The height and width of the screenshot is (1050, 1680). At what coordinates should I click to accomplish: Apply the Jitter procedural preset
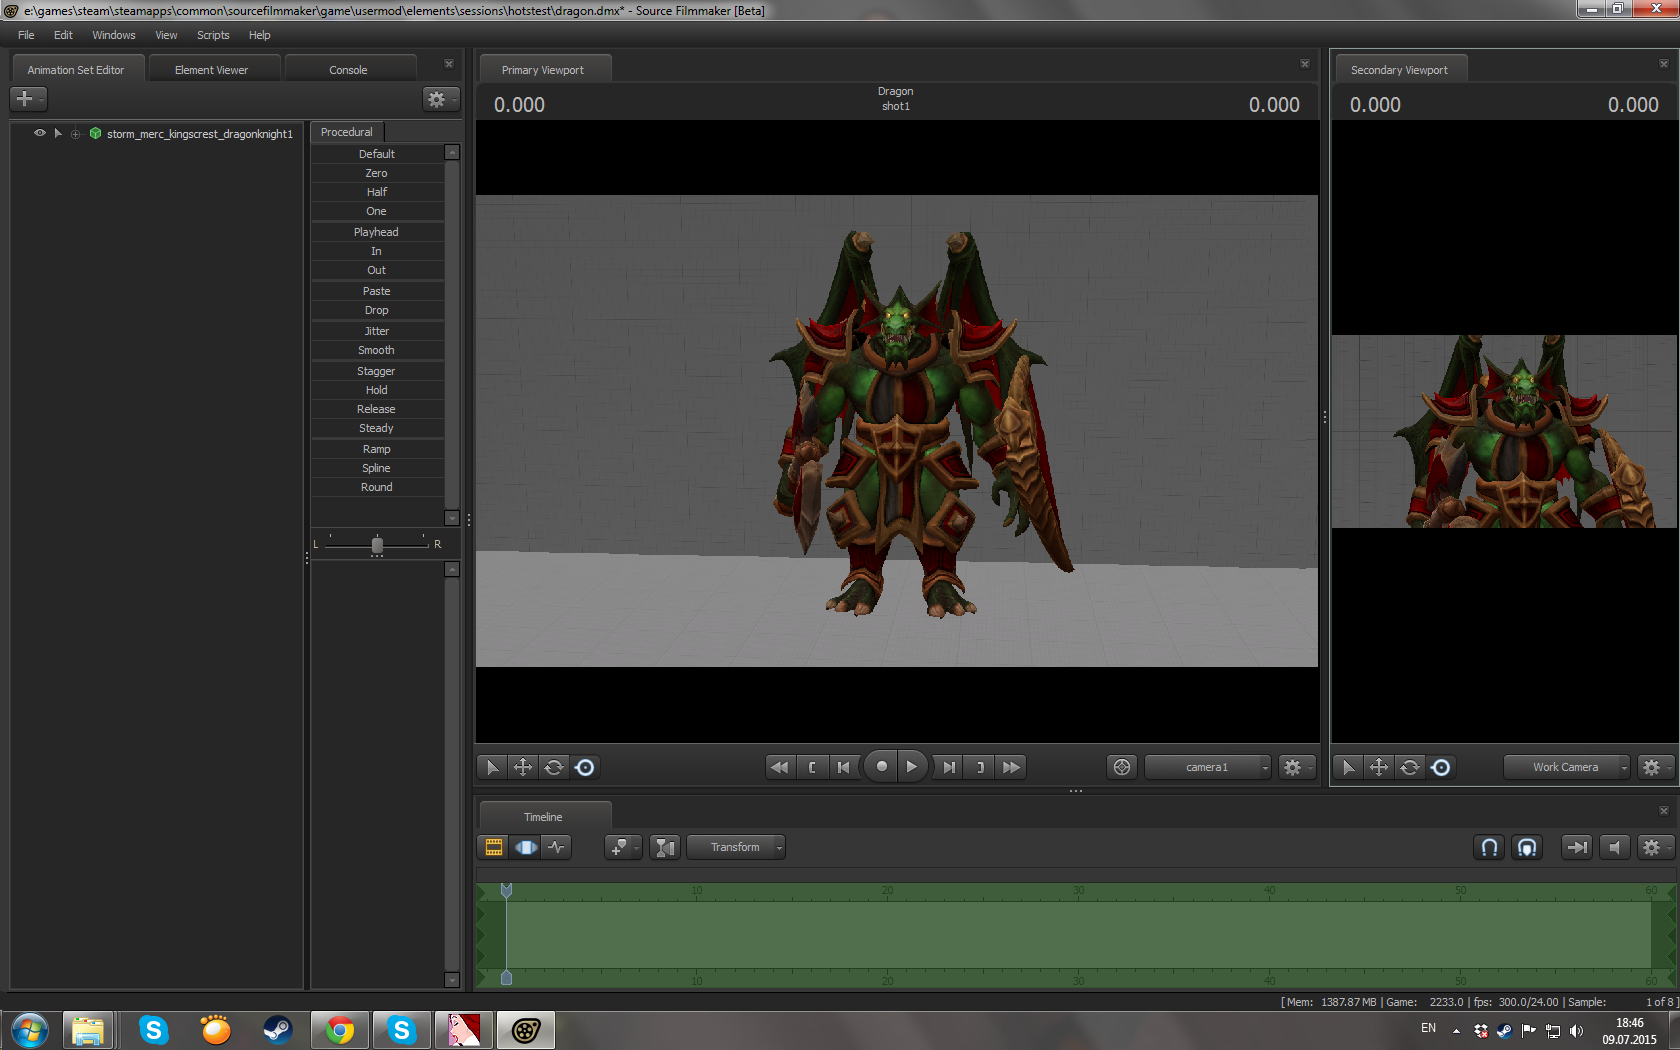tap(376, 331)
